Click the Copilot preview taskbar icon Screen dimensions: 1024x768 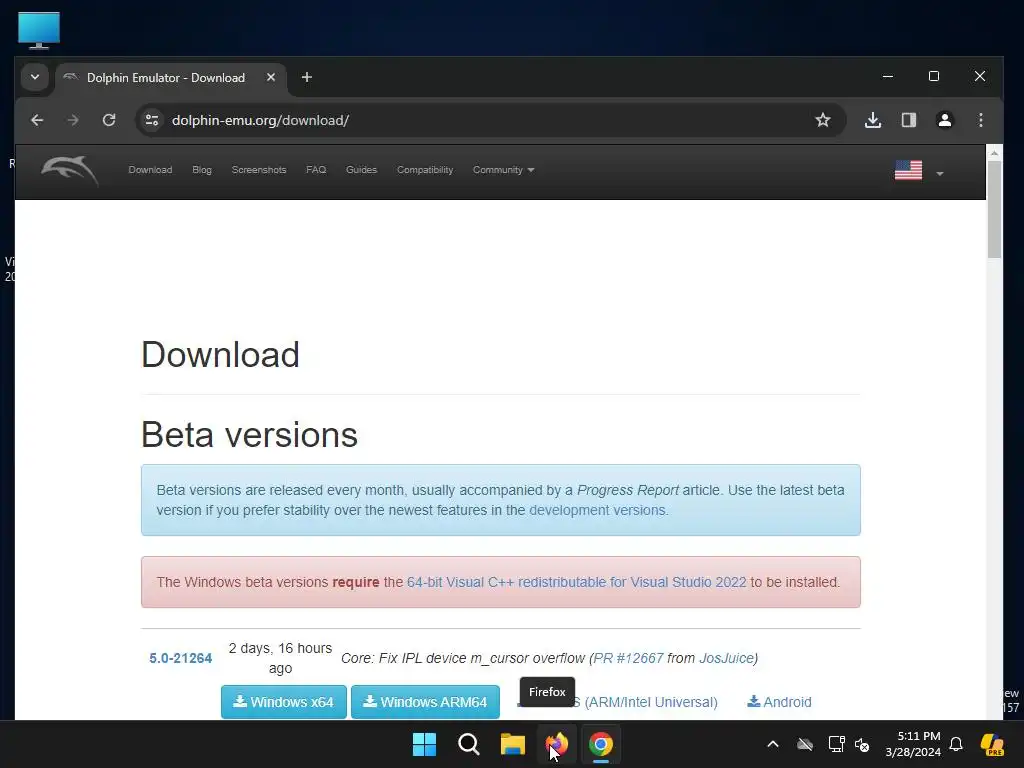992,744
